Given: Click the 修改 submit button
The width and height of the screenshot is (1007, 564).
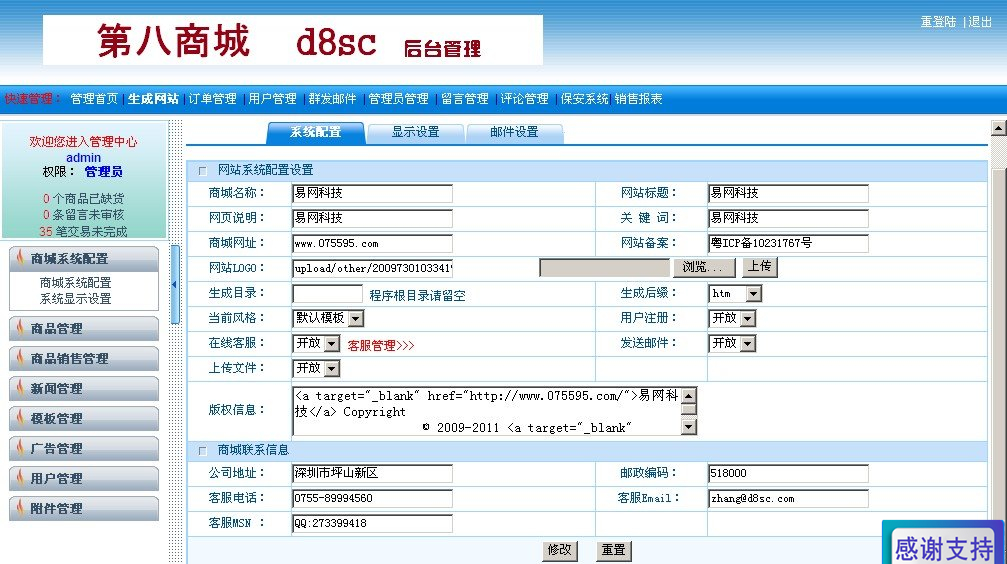Looking at the screenshot, I should (x=559, y=551).
